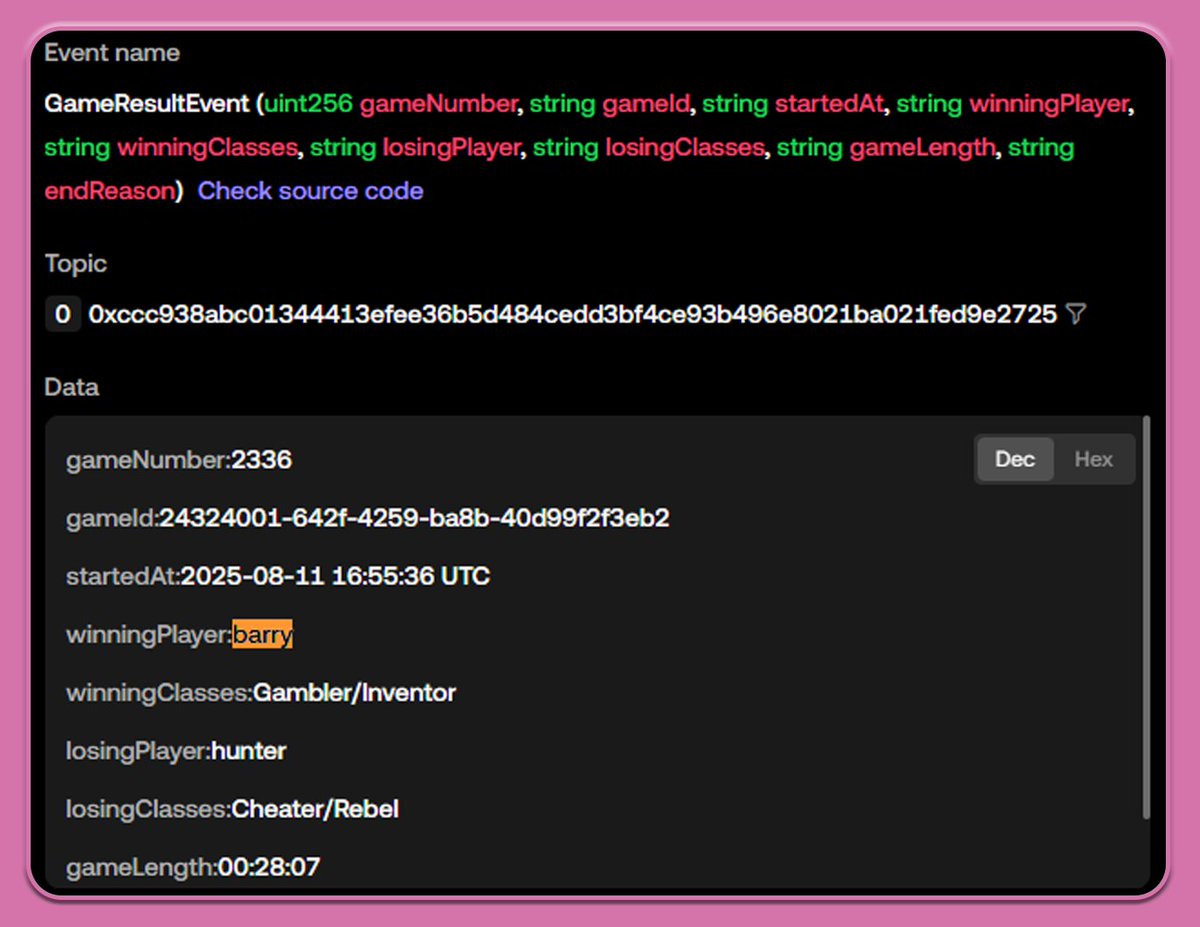Screen dimensions: 1200x927
Task: Switch data display to Hex
Action: point(1094,460)
